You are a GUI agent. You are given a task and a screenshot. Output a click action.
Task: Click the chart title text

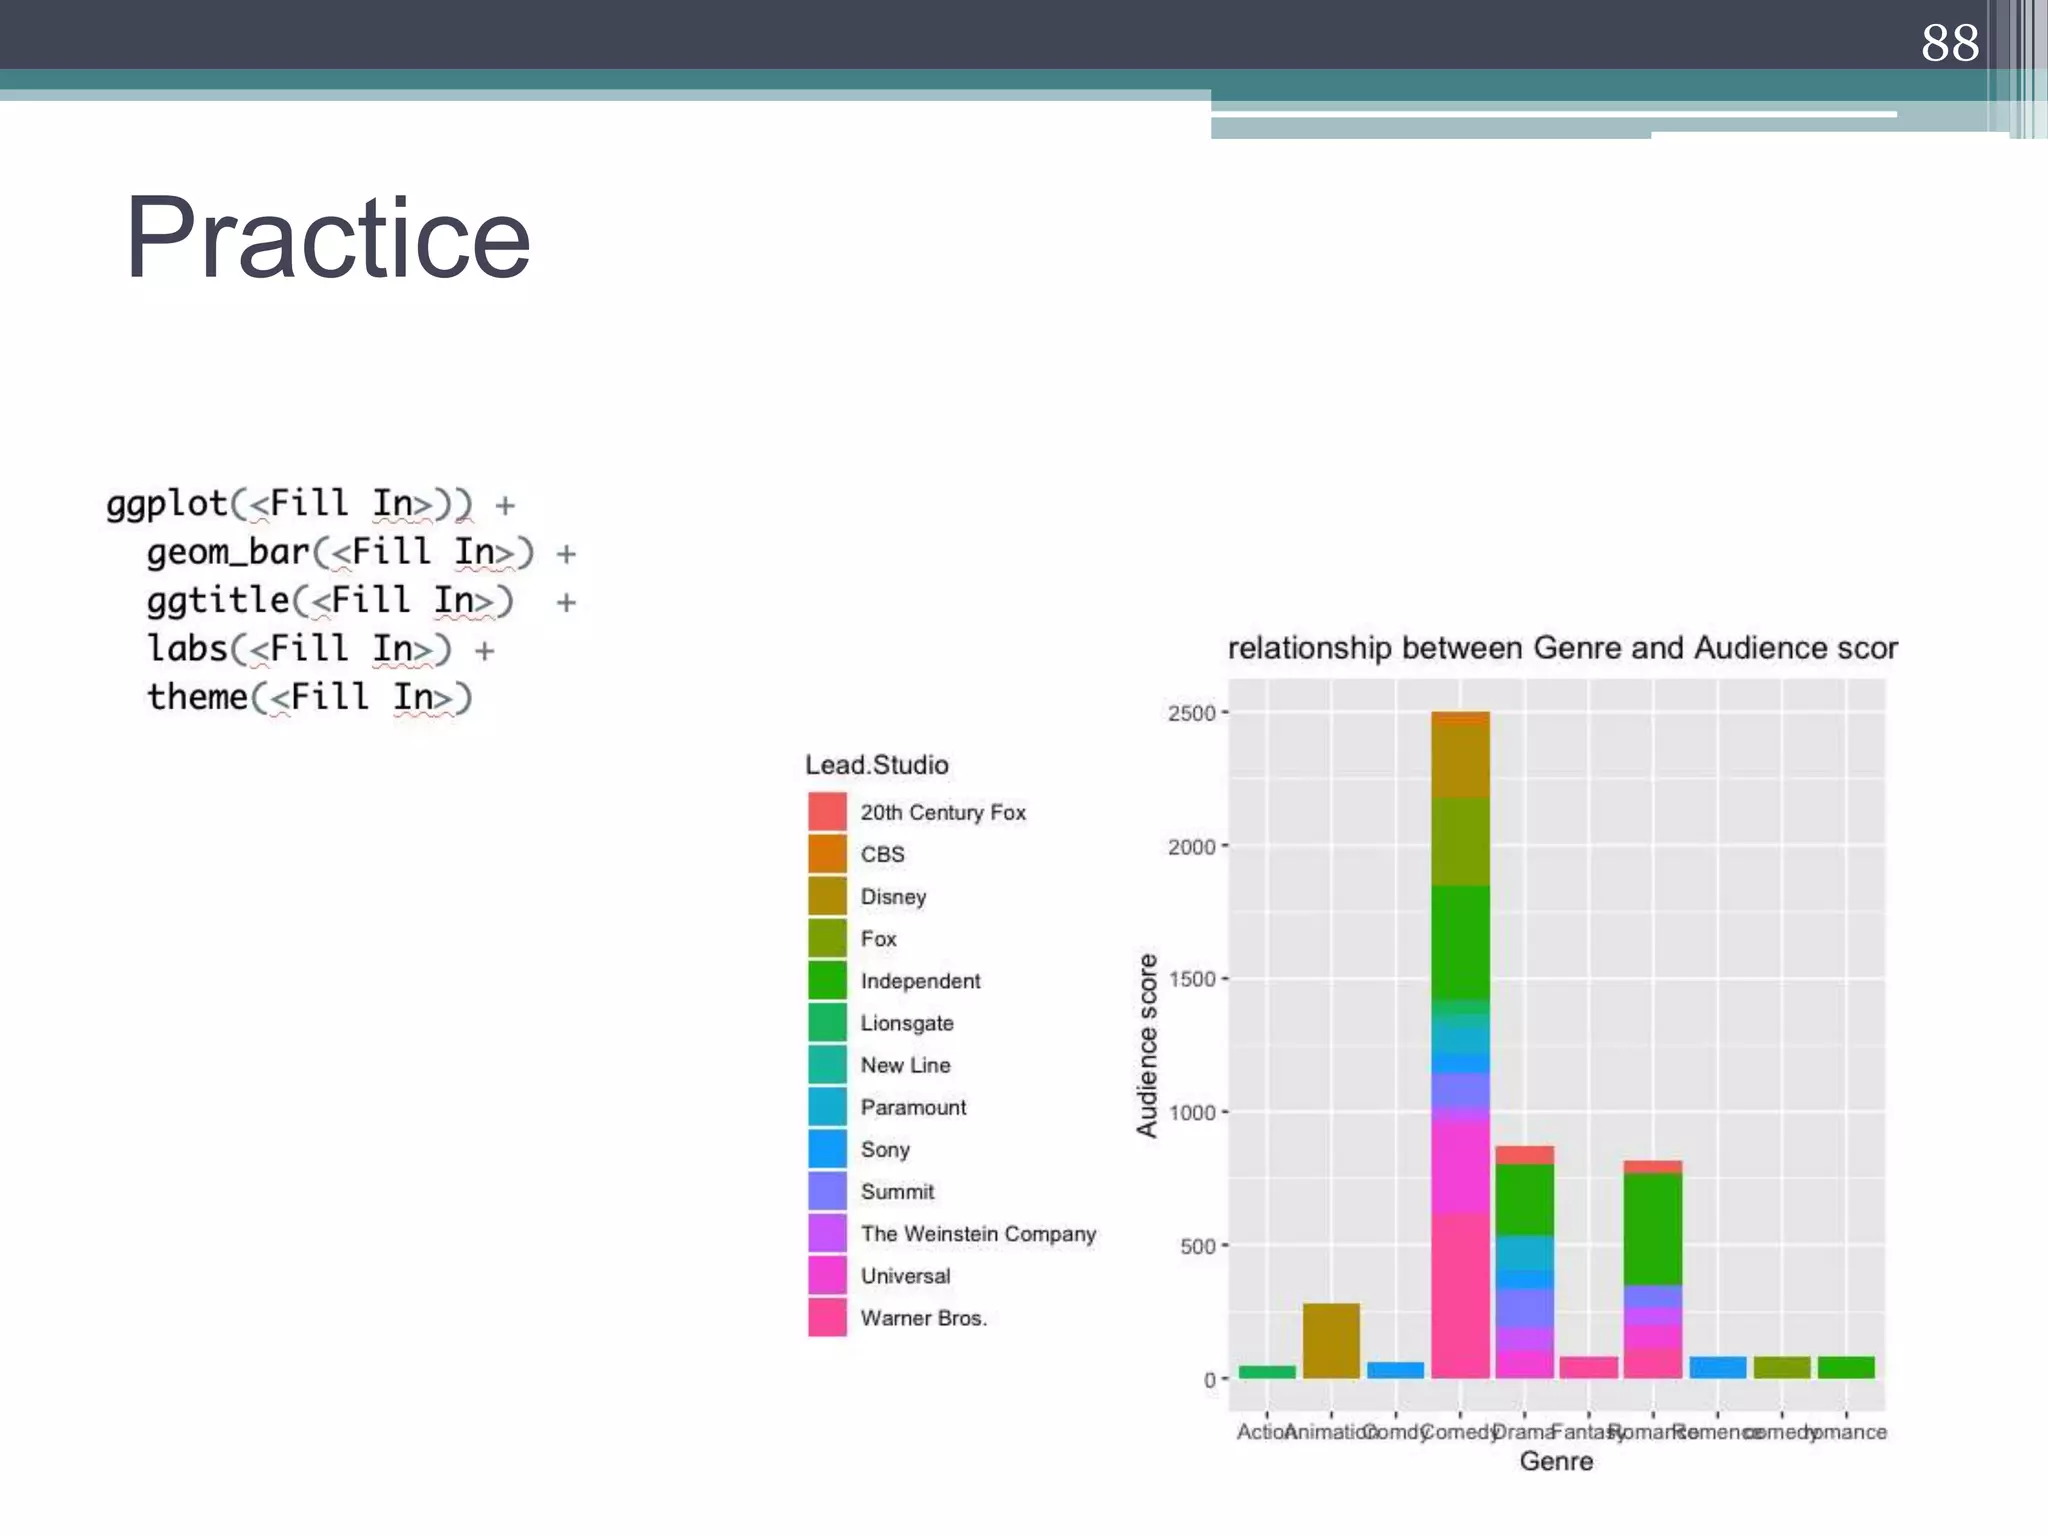coord(1562,648)
